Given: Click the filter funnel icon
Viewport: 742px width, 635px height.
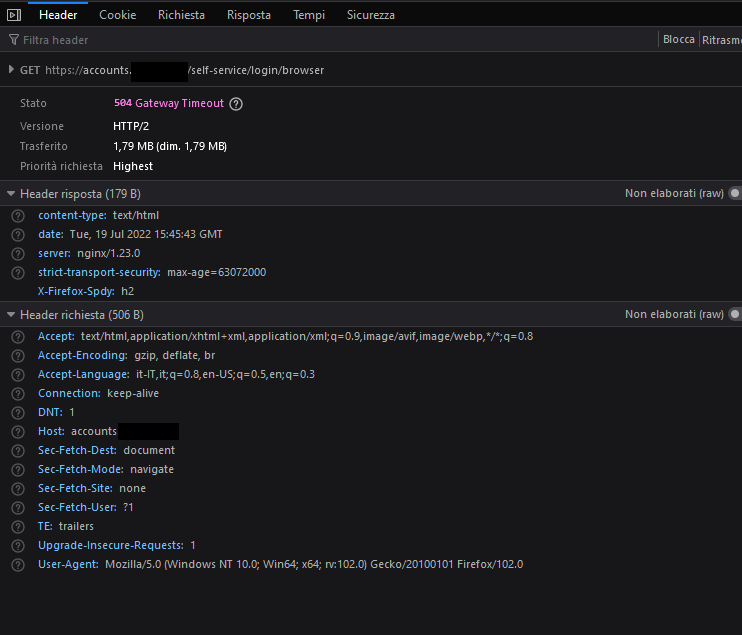Looking at the screenshot, I should tap(14, 40).
